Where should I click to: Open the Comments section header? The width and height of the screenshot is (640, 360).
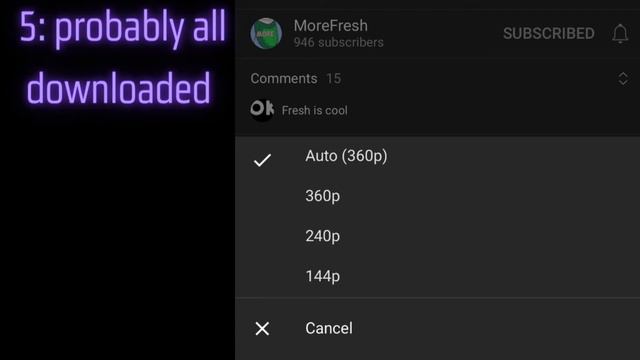pos(284,78)
